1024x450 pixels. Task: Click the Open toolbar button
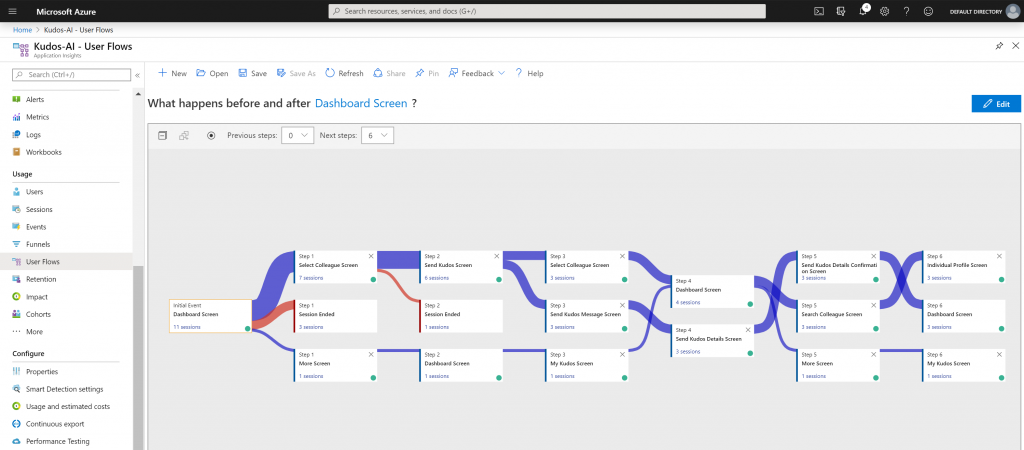point(212,73)
